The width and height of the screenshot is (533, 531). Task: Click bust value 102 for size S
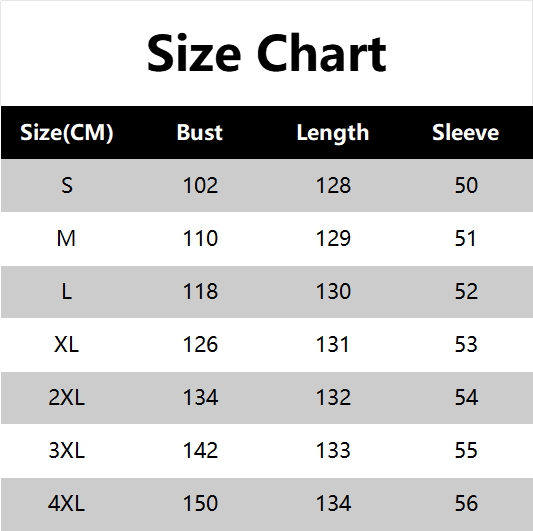pos(200,186)
